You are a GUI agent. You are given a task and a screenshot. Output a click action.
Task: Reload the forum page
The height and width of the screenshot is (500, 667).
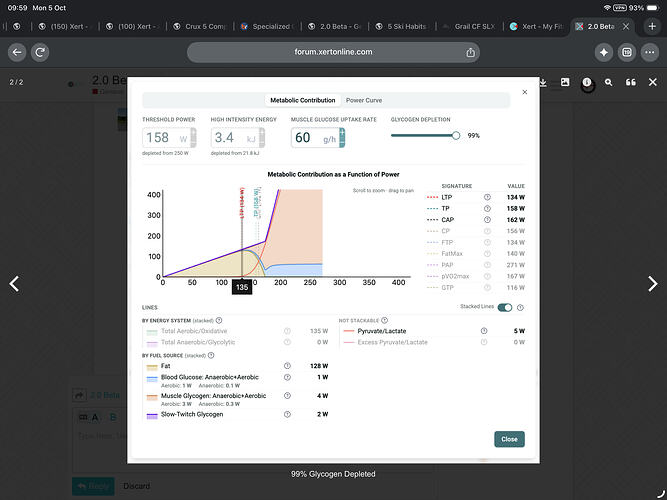(x=40, y=52)
